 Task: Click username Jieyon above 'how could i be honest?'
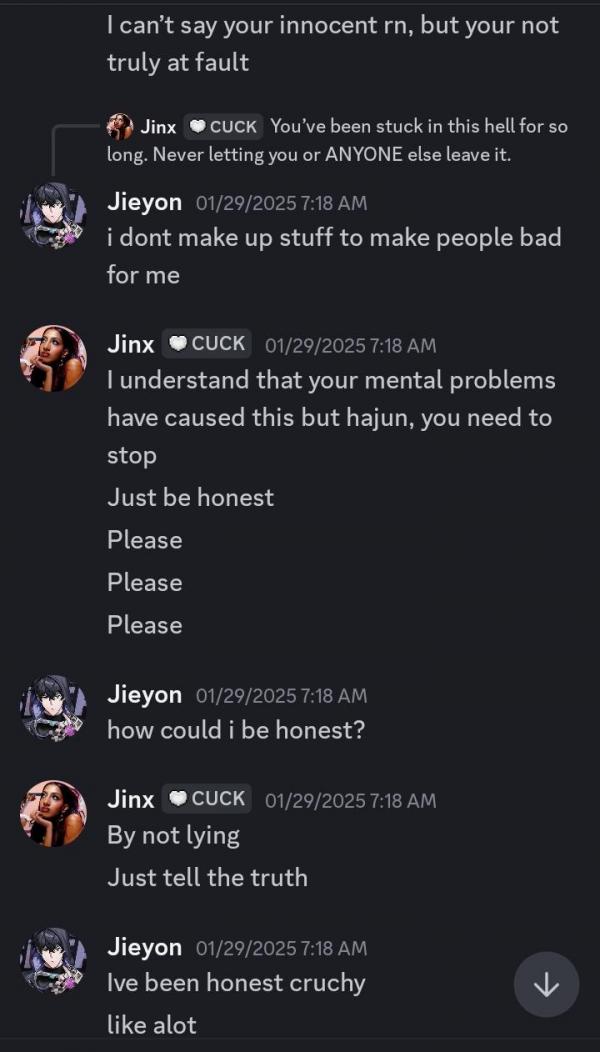pos(144,695)
